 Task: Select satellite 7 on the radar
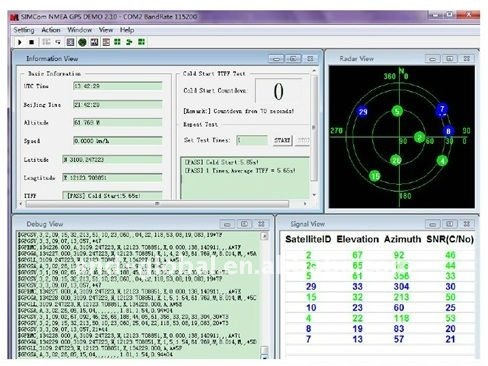tap(442, 110)
